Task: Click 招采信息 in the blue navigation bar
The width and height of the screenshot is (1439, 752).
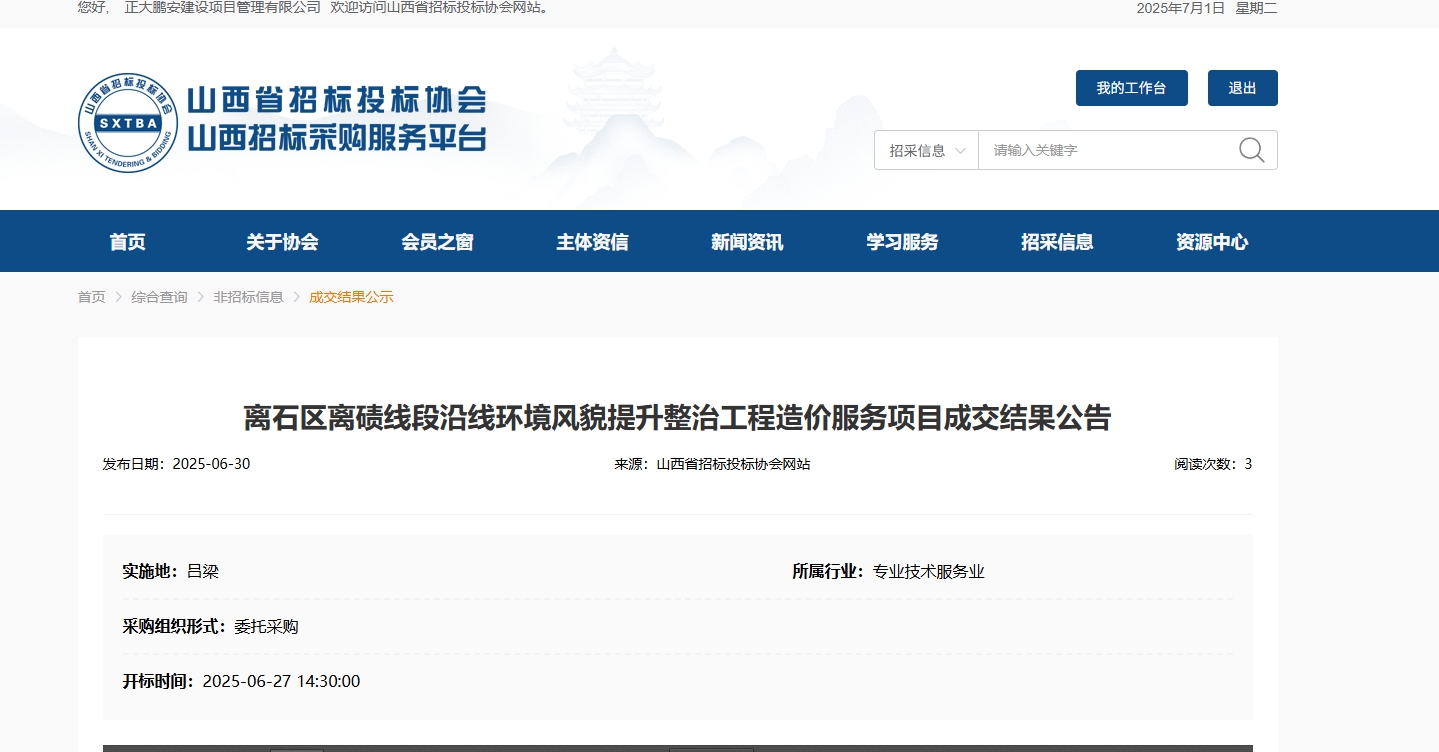Action: (1057, 242)
